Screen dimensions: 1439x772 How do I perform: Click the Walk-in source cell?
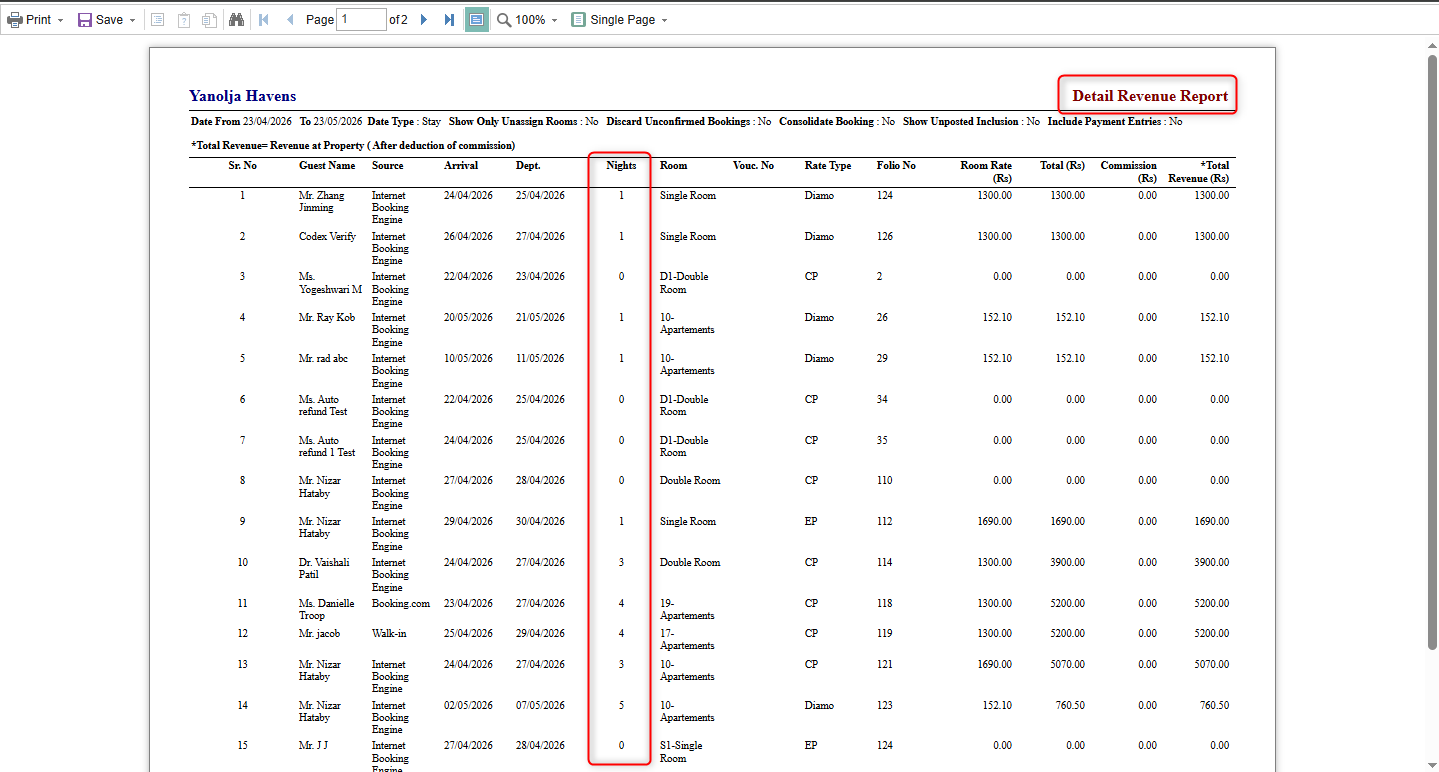pos(389,634)
